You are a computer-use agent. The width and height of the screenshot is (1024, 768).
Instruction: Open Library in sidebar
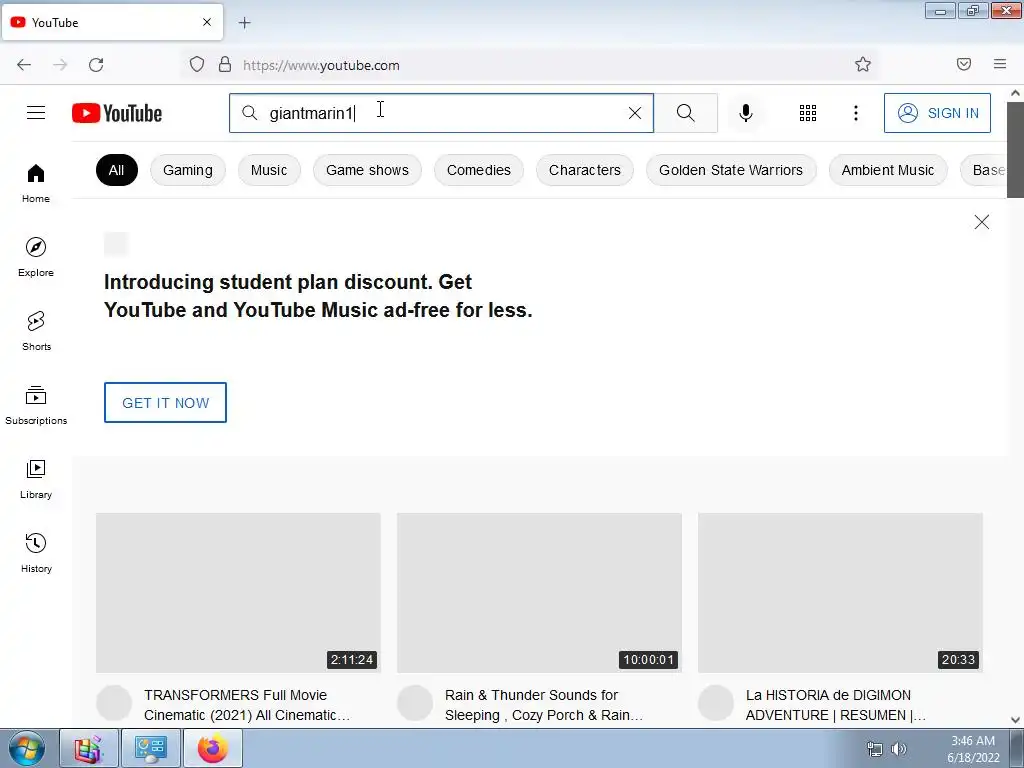point(36,479)
